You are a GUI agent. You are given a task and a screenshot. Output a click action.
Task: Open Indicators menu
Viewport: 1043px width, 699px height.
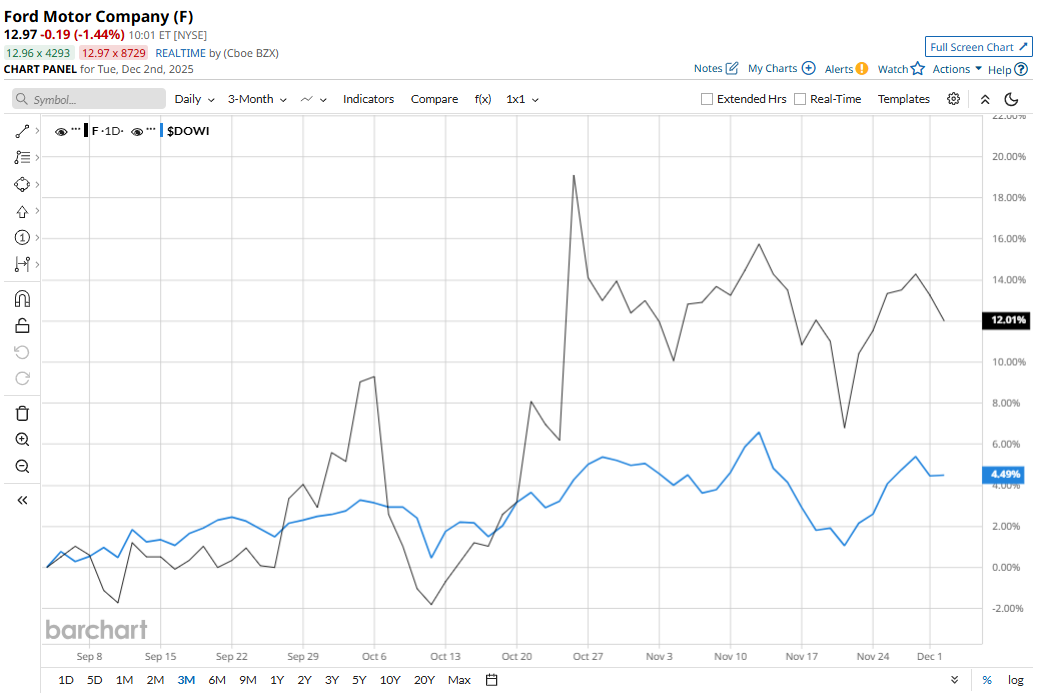click(369, 99)
